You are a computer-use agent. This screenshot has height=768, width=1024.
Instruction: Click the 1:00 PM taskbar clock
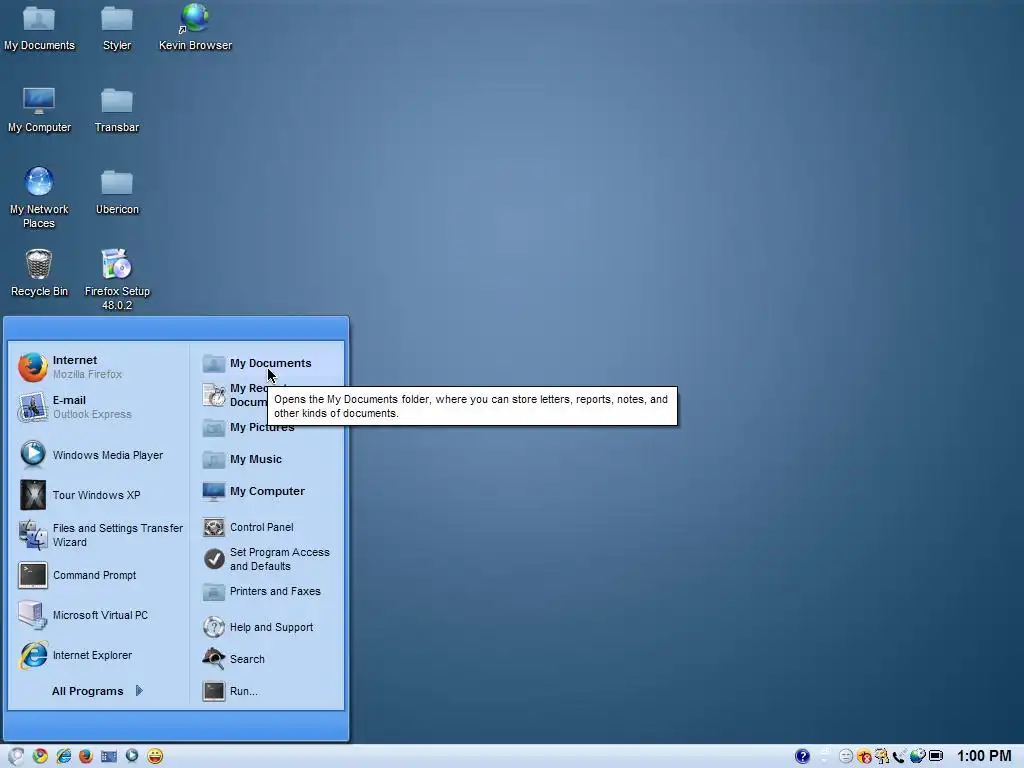[x=984, y=756]
